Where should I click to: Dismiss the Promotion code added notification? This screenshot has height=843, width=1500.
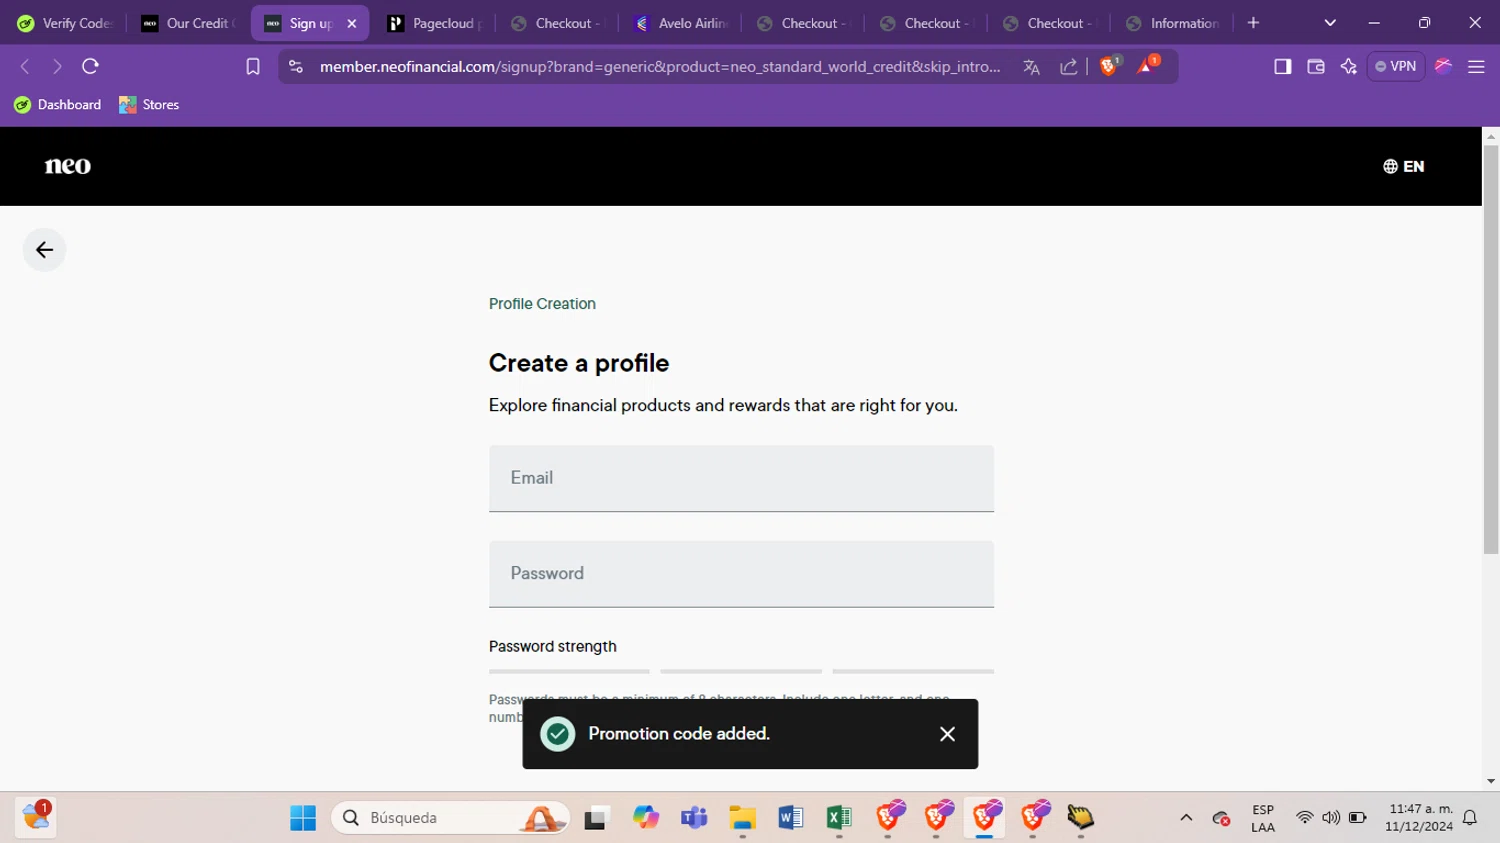pos(947,734)
